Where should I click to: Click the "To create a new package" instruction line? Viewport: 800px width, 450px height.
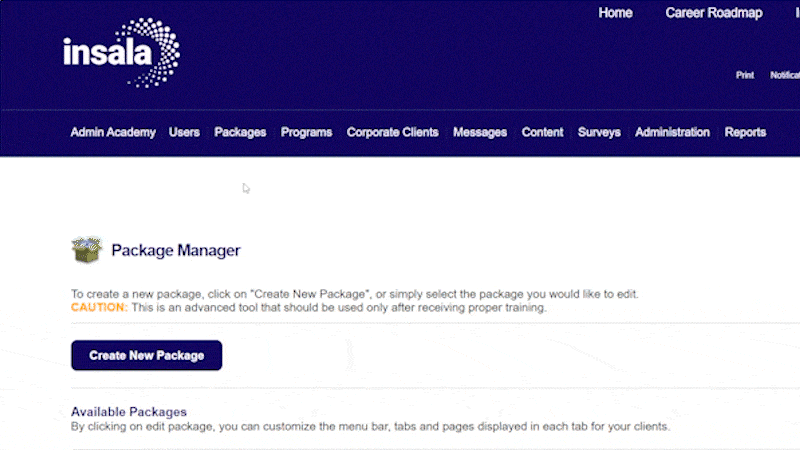[x=355, y=294]
